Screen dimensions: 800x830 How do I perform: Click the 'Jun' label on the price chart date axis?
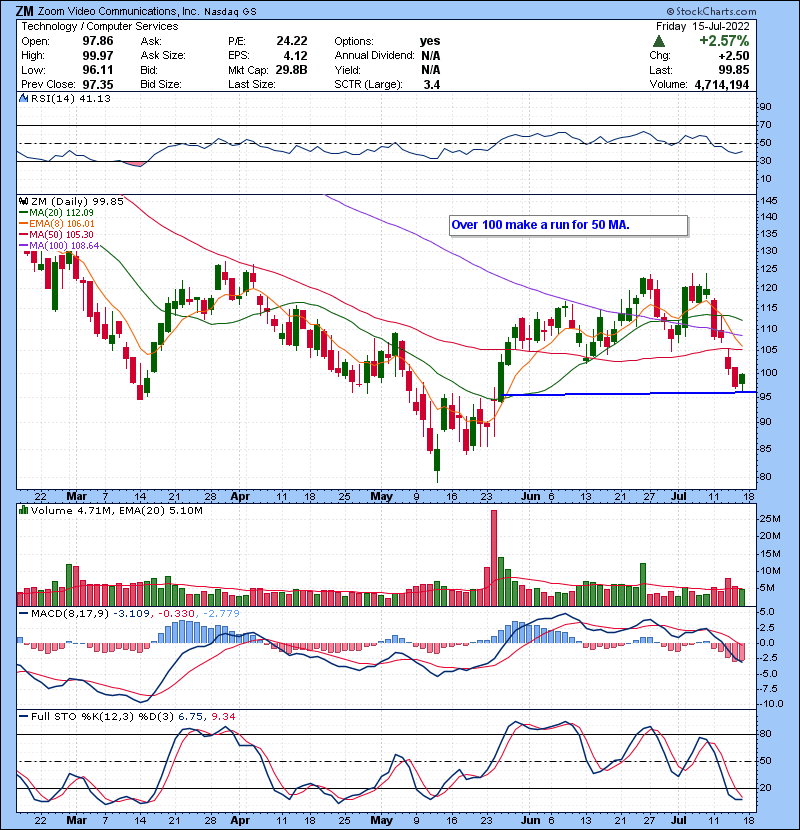[x=530, y=497]
